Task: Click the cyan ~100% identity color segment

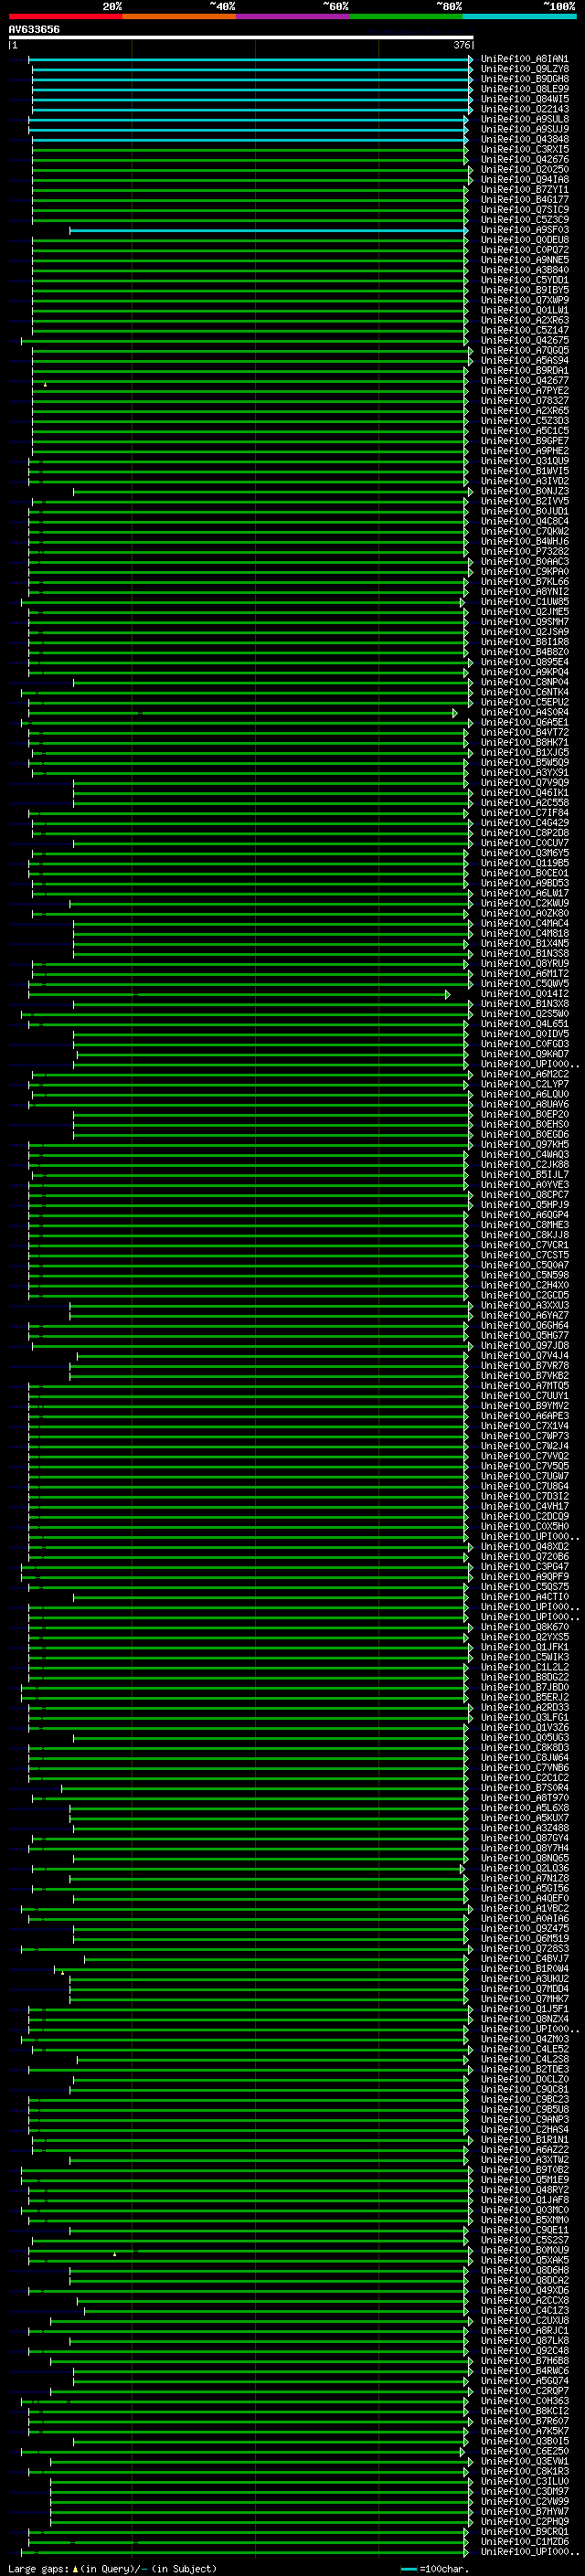Action: click(520, 17)
